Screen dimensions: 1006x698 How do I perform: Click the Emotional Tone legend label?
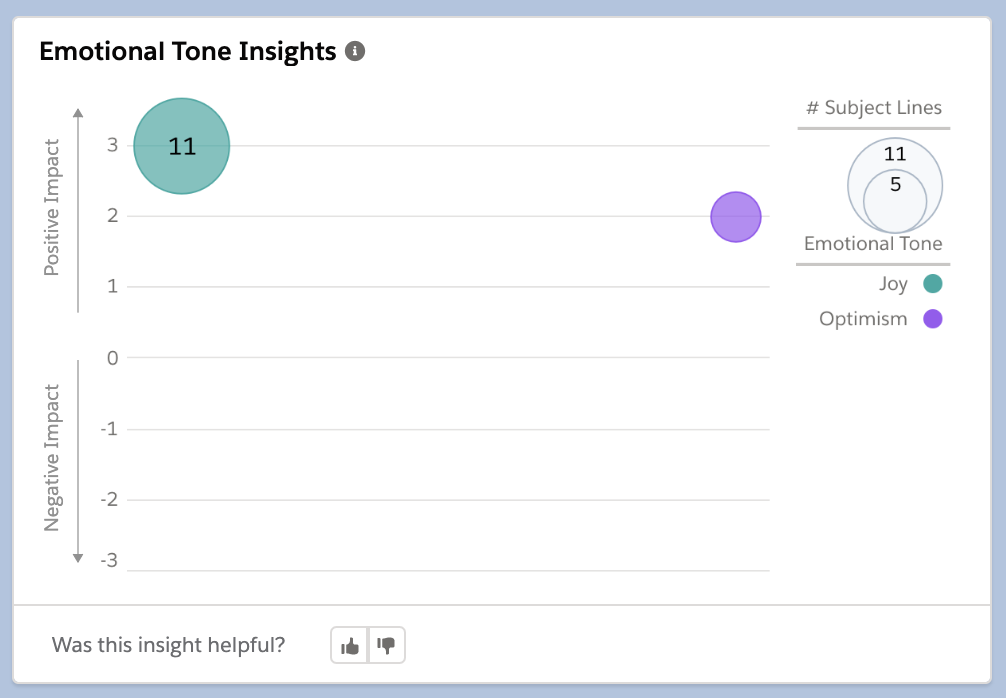(873, 243)
